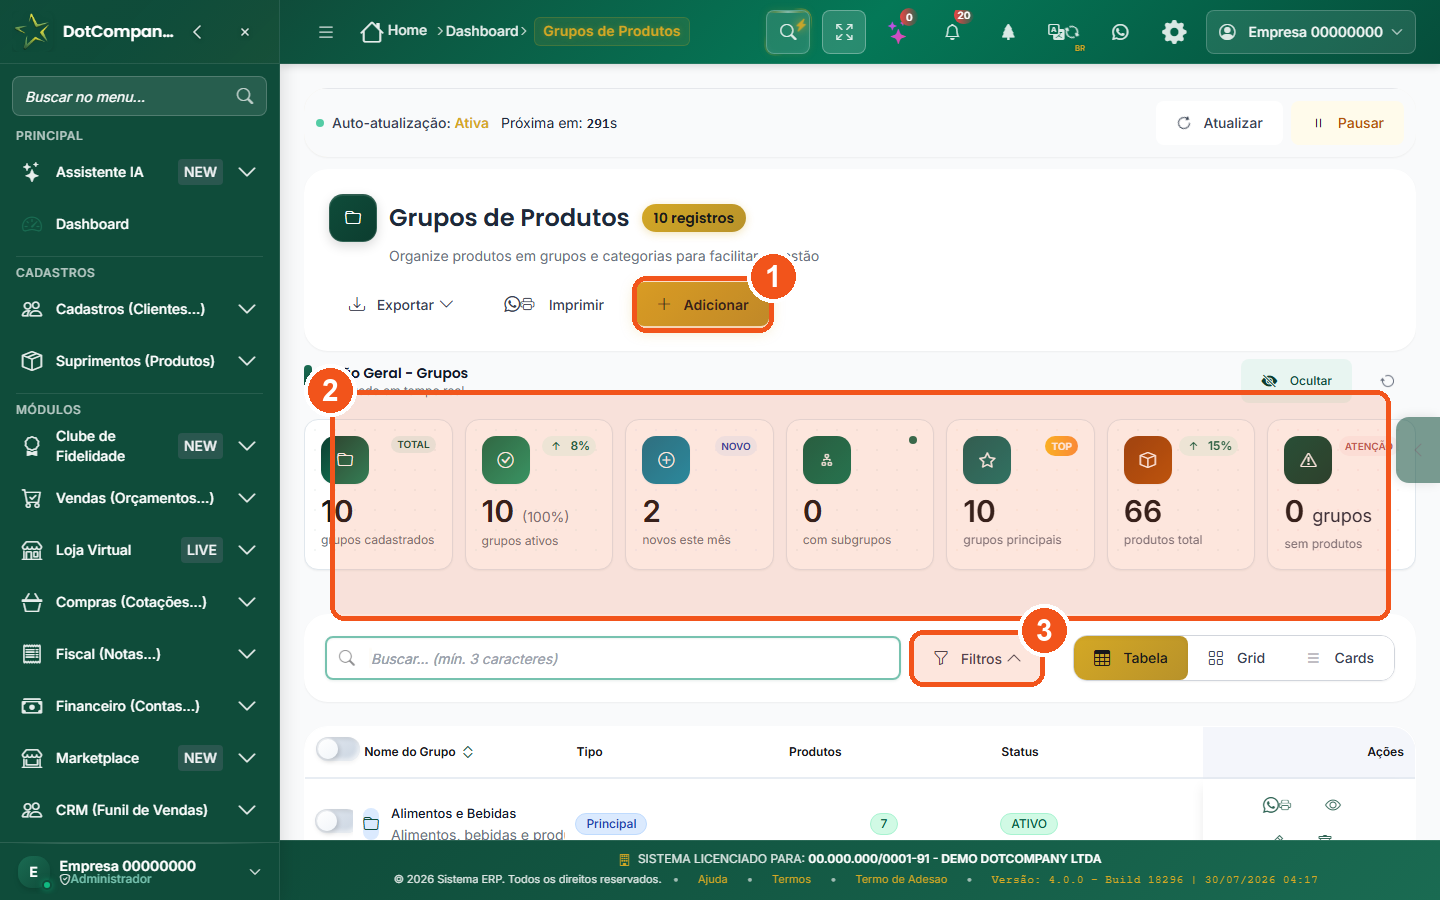Click the sem produtos warning icon
This screenshot has width=1440, height=900.
tap(1308, 460)
